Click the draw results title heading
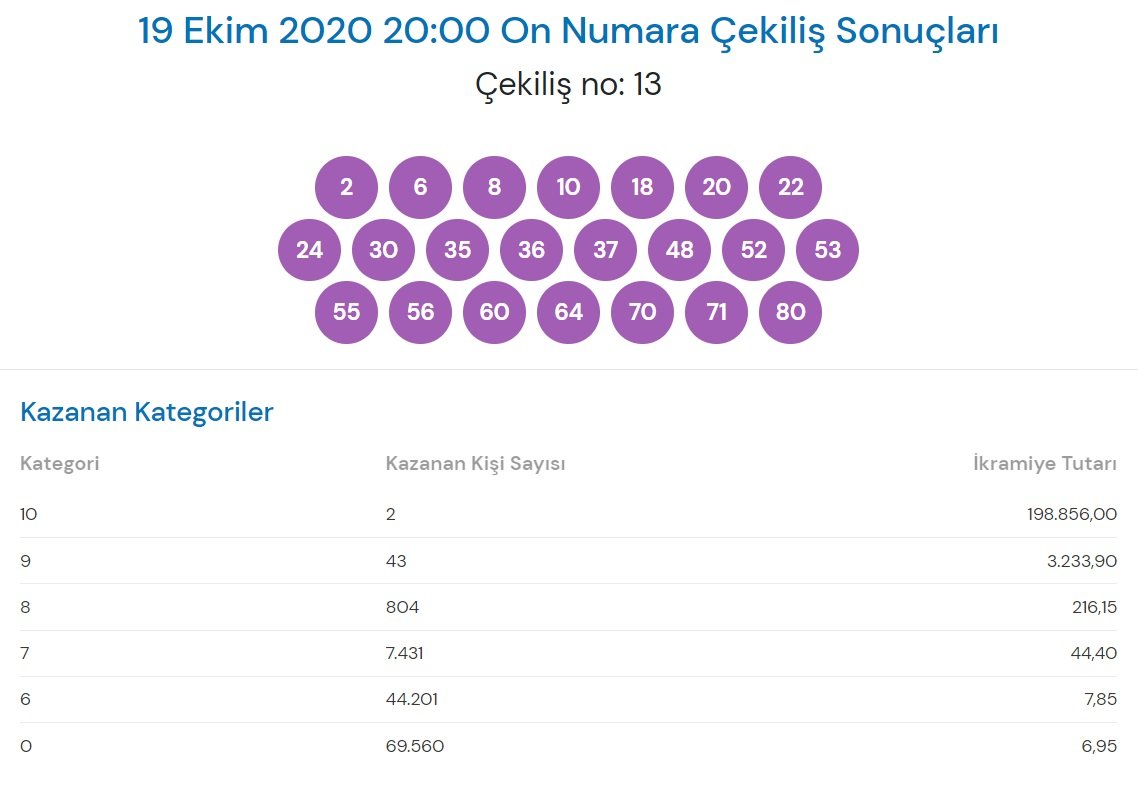 [x=568, y=31]
